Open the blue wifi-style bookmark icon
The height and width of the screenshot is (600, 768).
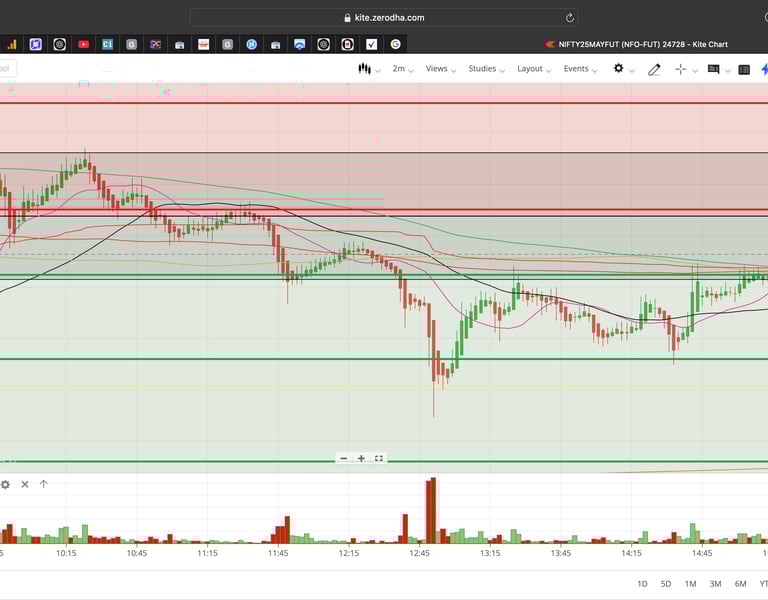click(299, 45)
